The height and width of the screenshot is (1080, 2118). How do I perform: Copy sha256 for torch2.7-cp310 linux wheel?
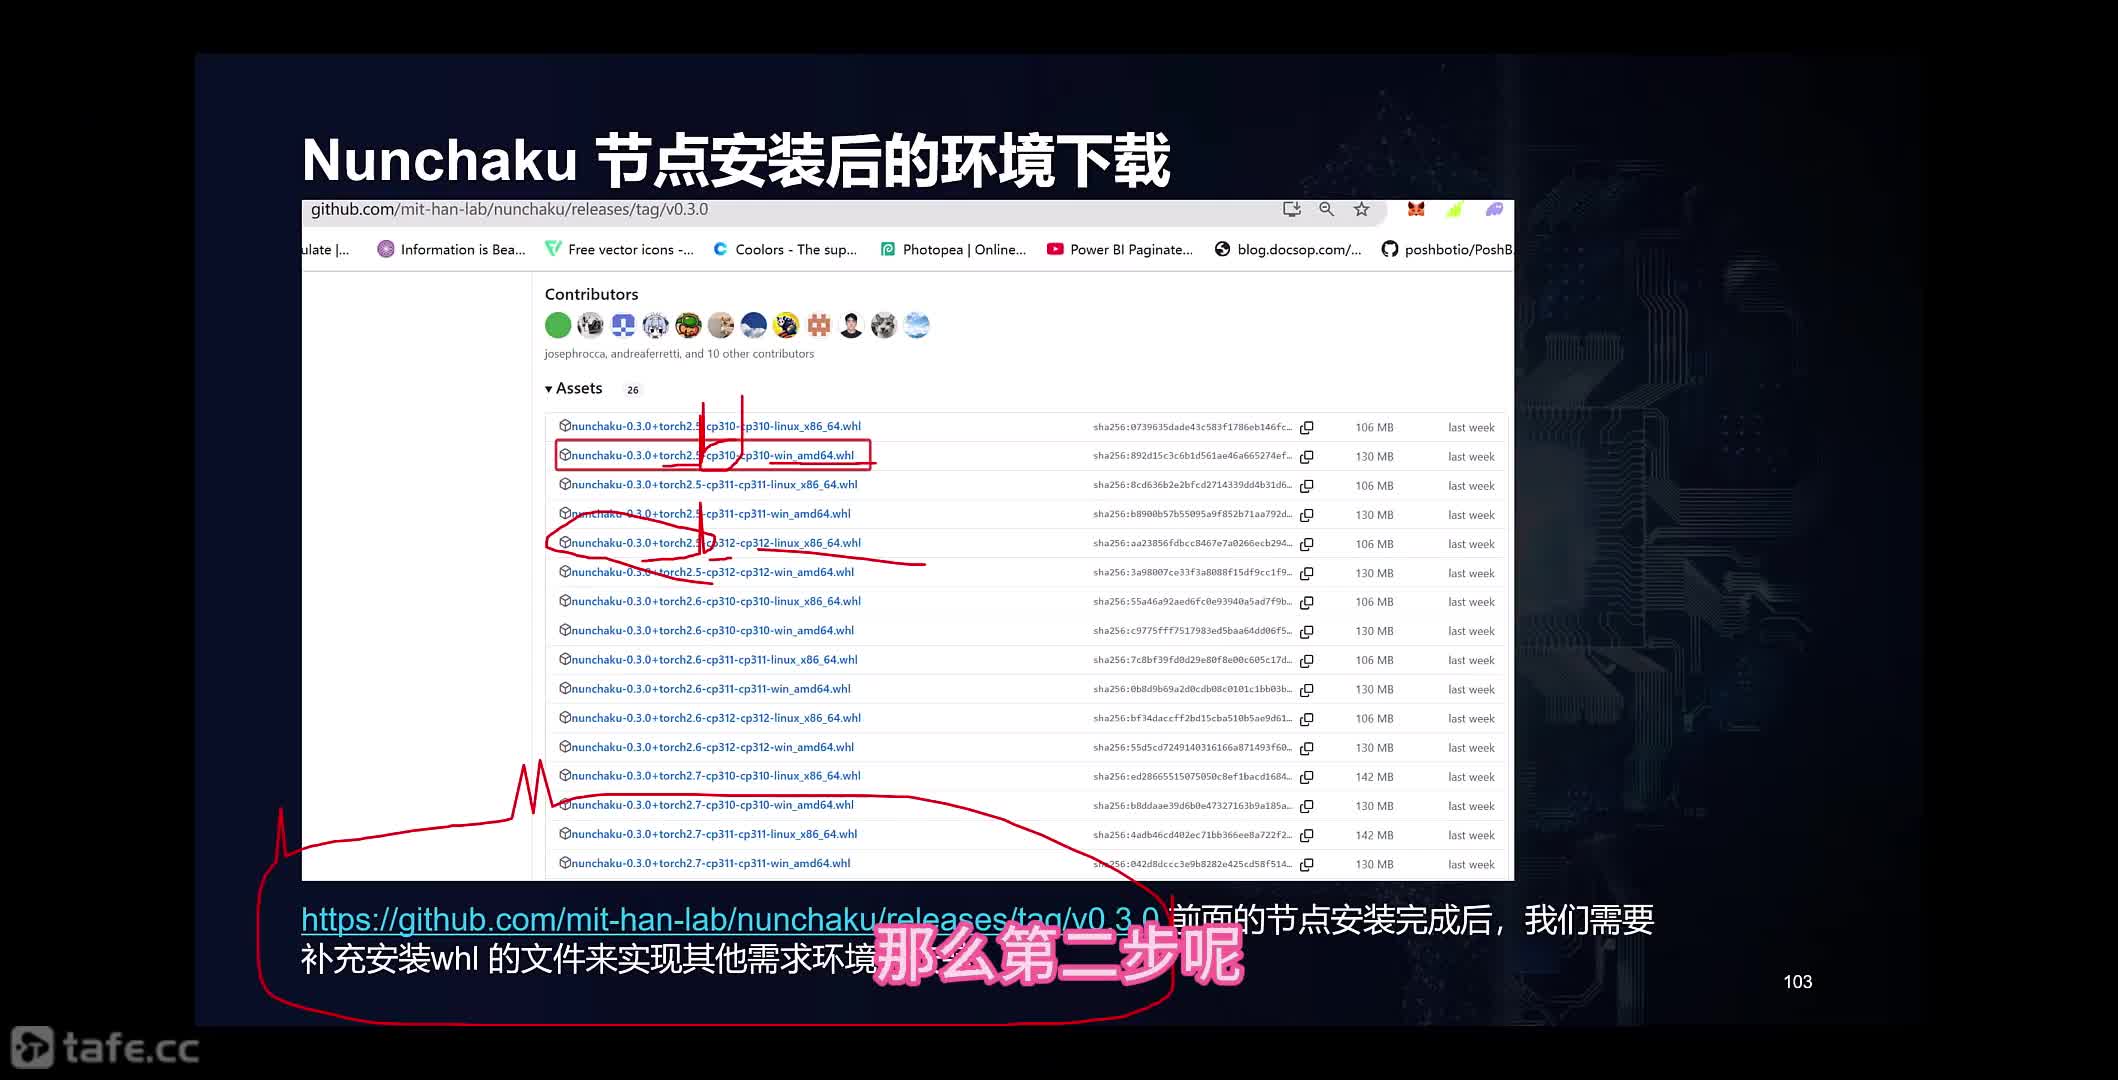1306,777
